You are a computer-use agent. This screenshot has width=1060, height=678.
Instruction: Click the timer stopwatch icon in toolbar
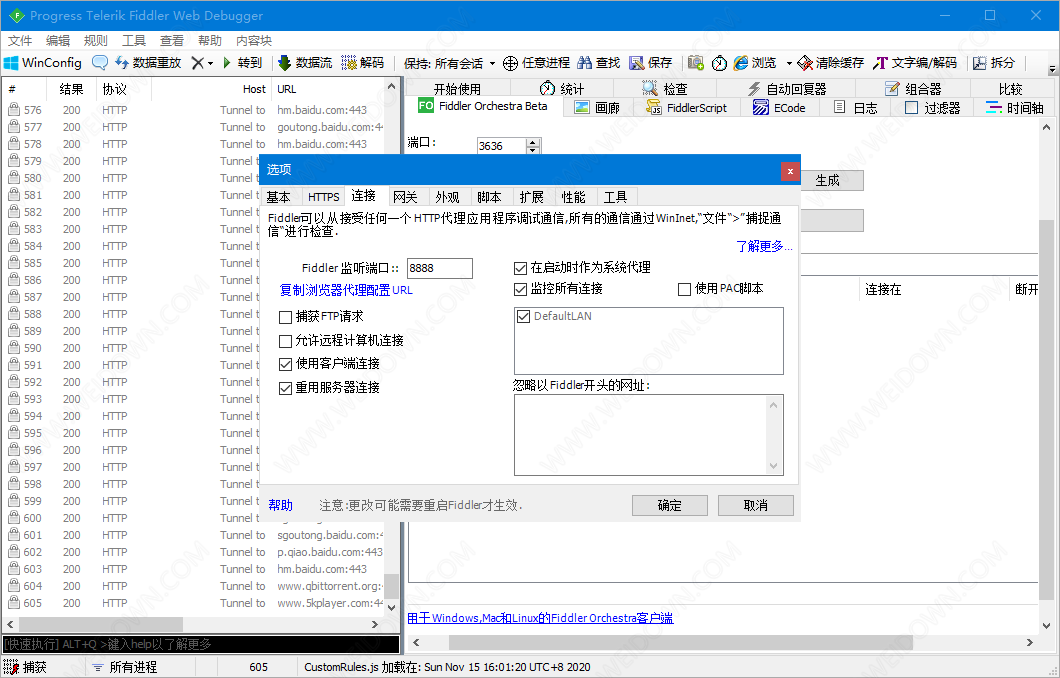click(719, 63)
